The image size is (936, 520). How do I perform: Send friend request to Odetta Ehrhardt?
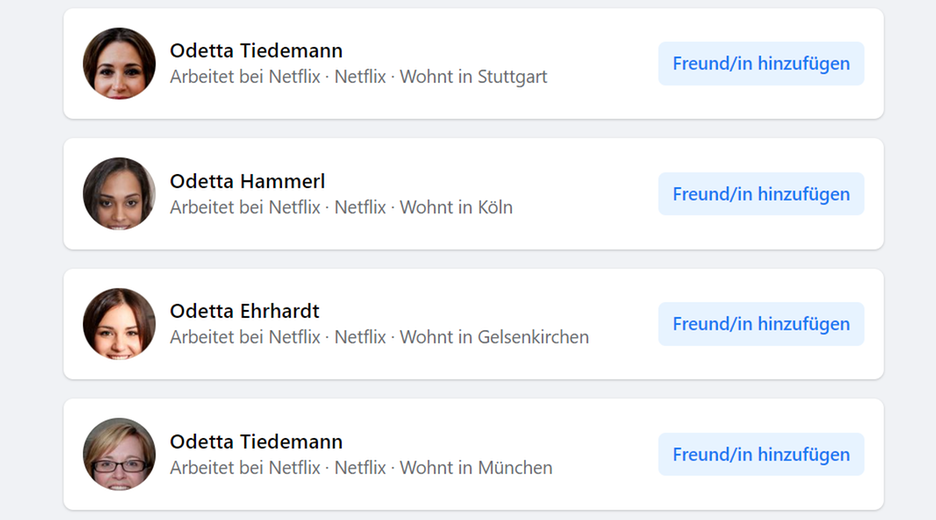(x=761, y=324)
